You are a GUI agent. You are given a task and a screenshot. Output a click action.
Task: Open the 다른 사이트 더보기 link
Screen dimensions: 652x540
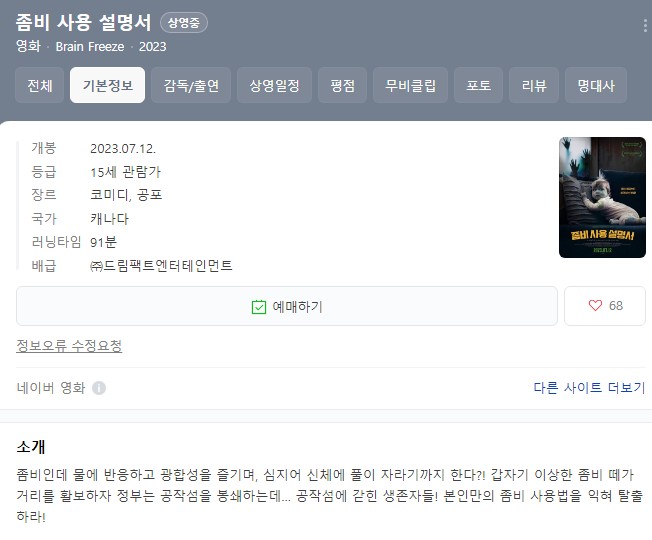click(x=589, y=388)
